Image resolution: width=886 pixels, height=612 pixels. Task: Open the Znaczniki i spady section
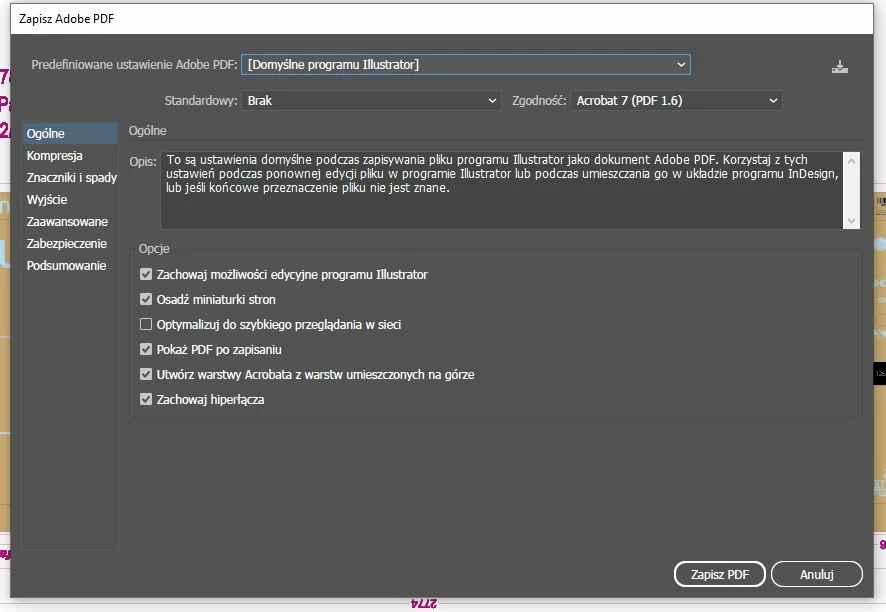[70, 177]
